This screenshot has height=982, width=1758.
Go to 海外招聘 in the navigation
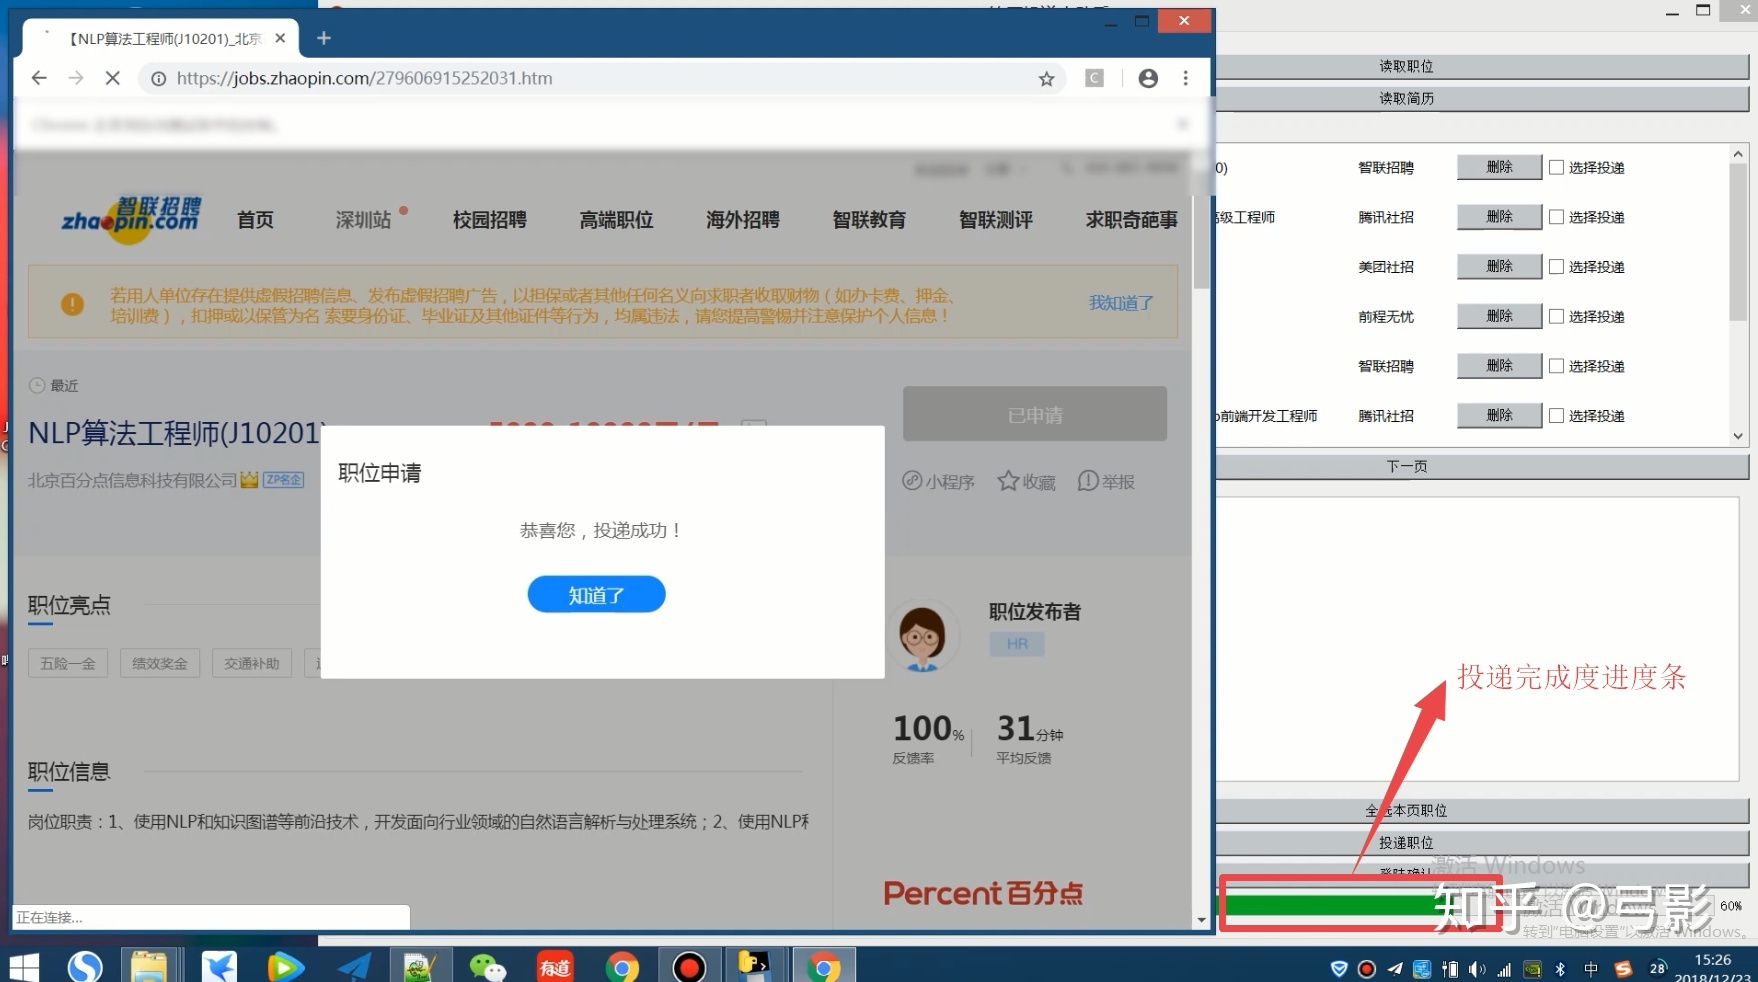742,219
